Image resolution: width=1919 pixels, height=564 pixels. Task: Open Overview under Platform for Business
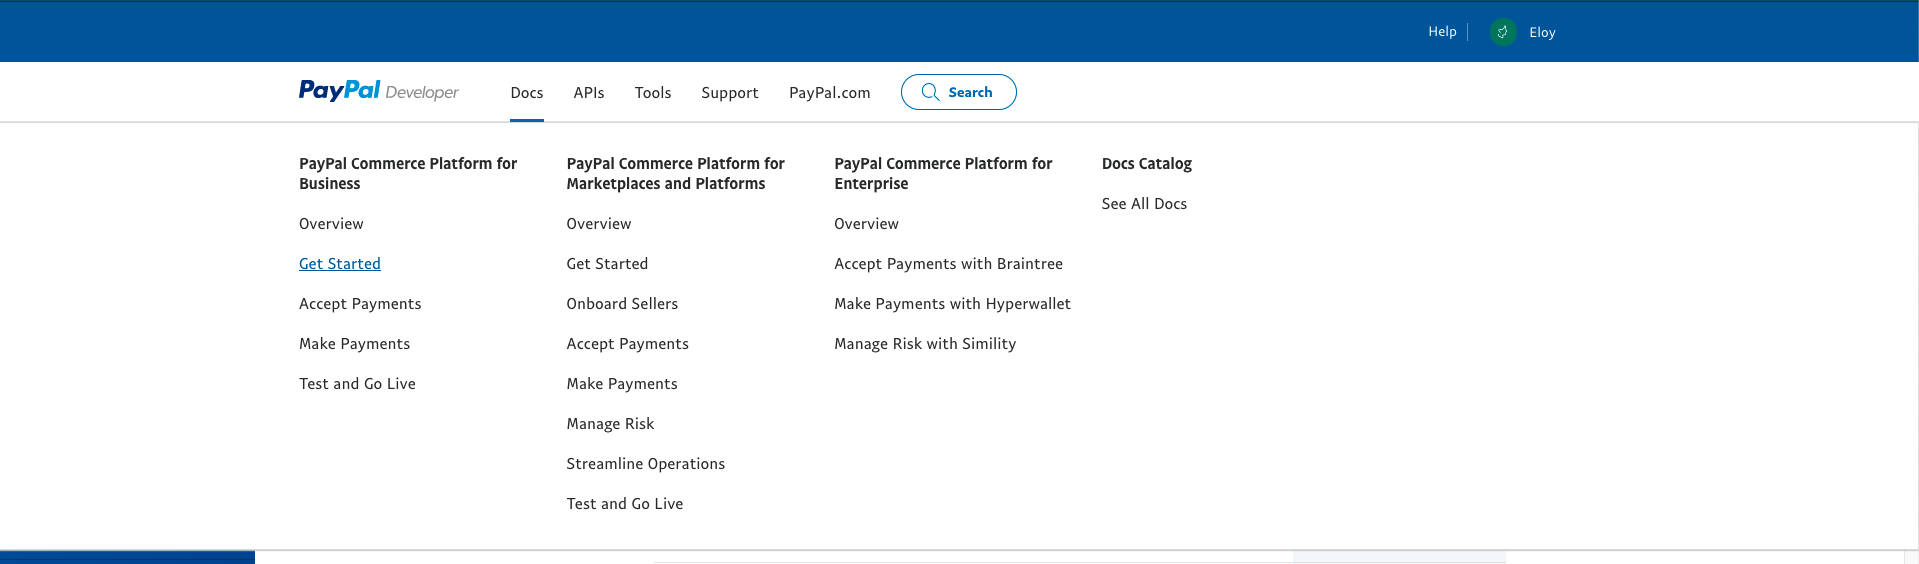coord(331,224)
